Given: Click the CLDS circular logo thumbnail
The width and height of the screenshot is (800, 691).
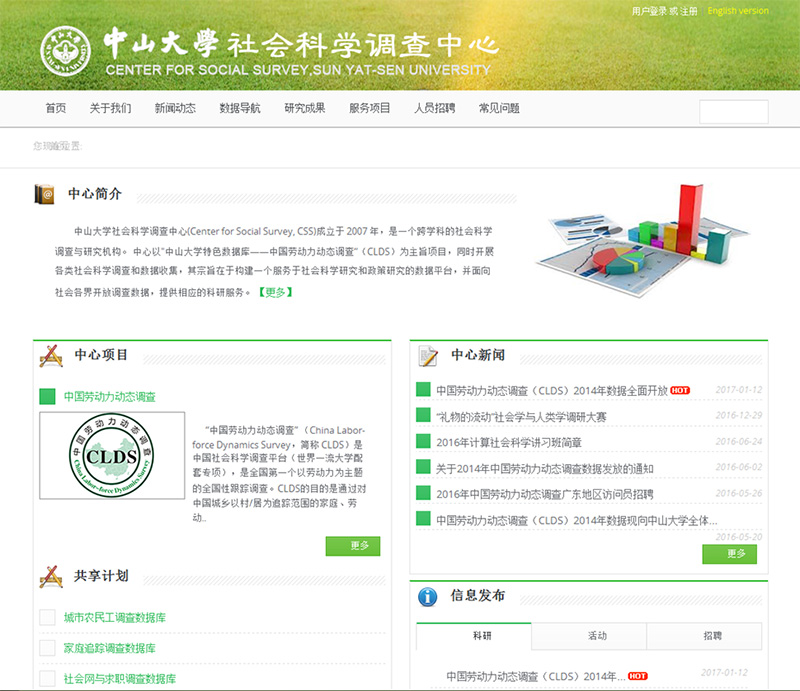Looking at the screenshot, I should [112, 455].
